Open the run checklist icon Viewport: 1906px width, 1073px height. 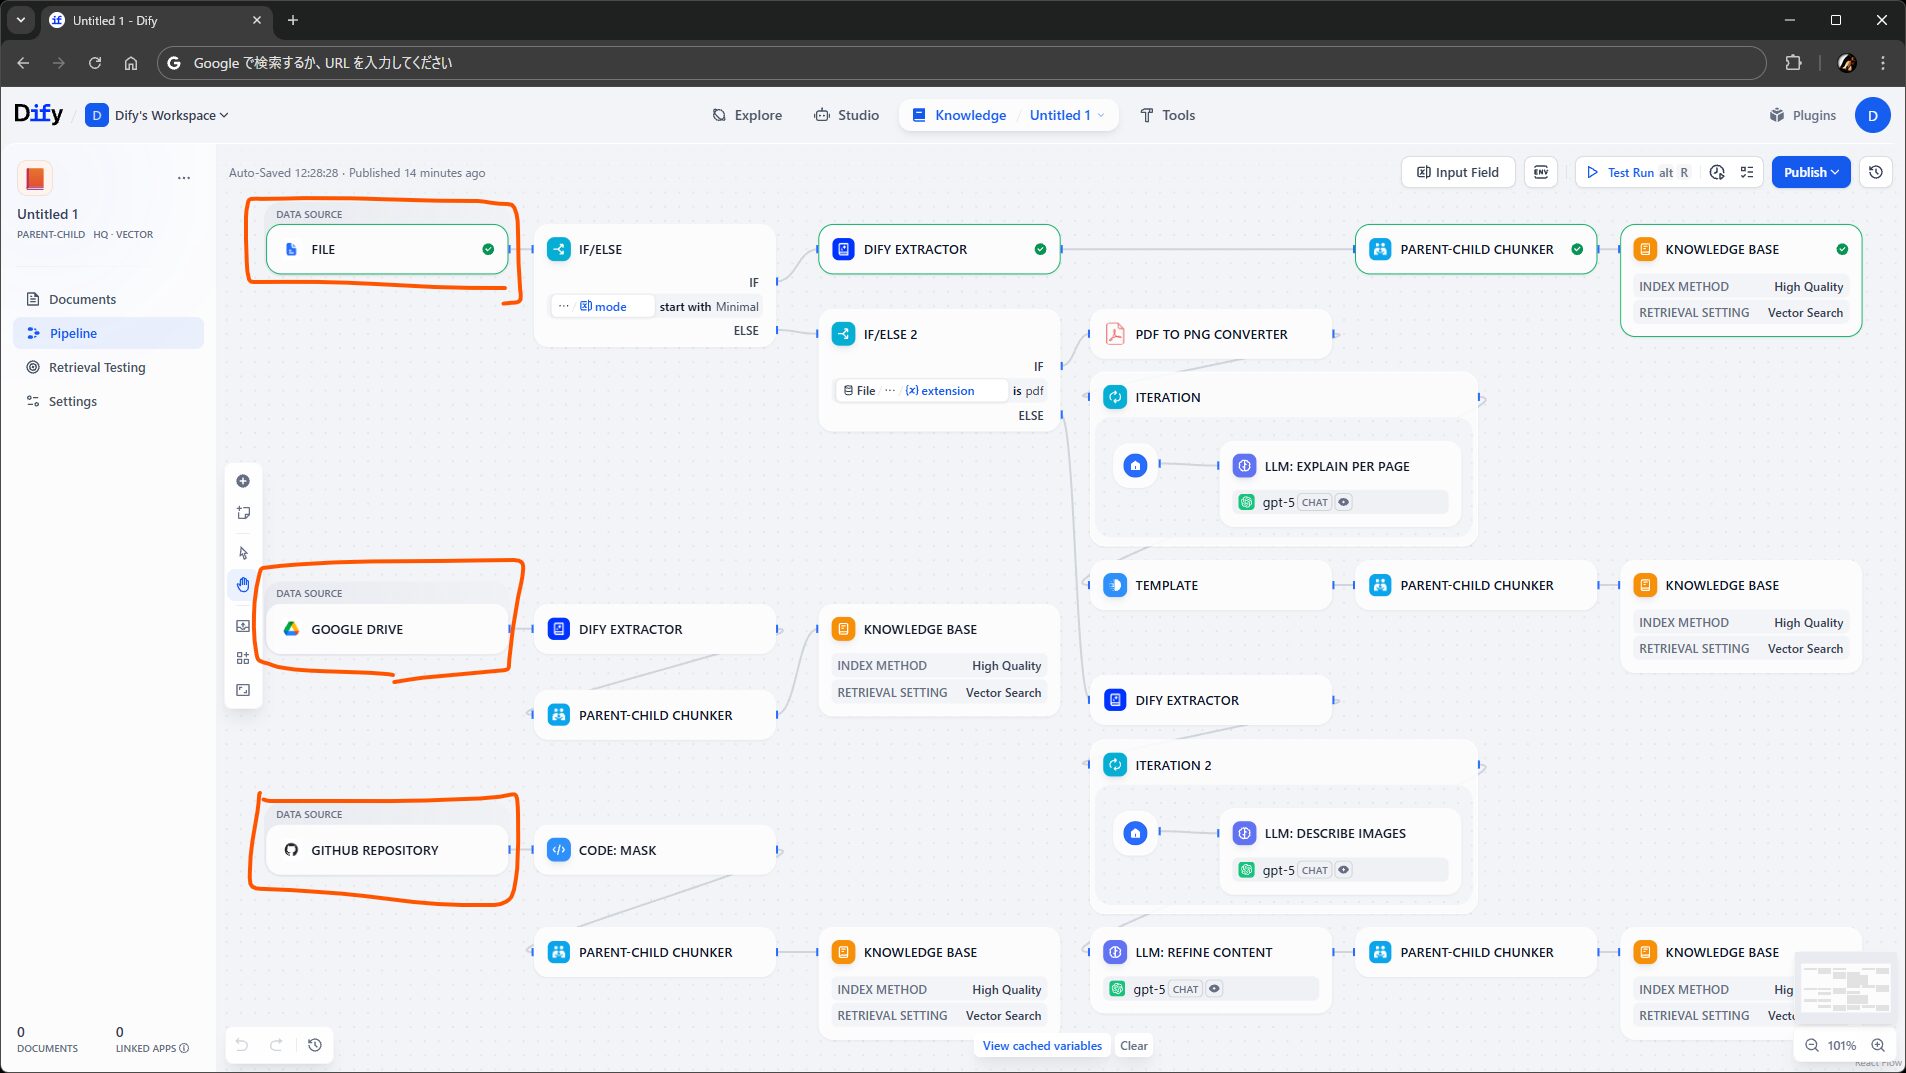coord(1747,172)
